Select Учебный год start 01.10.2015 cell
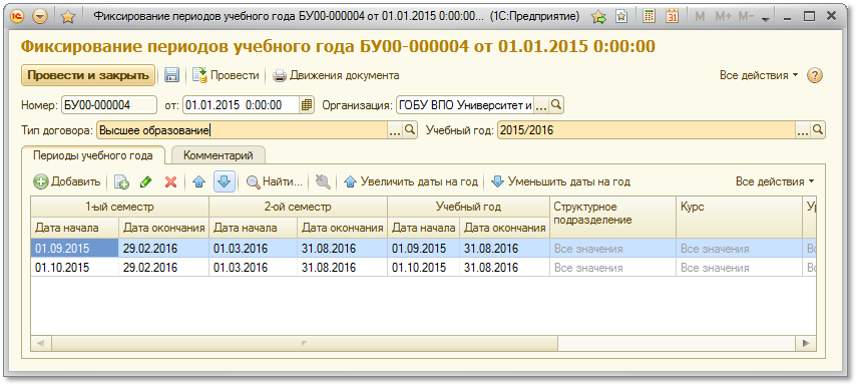Image resolution: width=858 pixels, height=387 pixels. (x=424, y=268)
